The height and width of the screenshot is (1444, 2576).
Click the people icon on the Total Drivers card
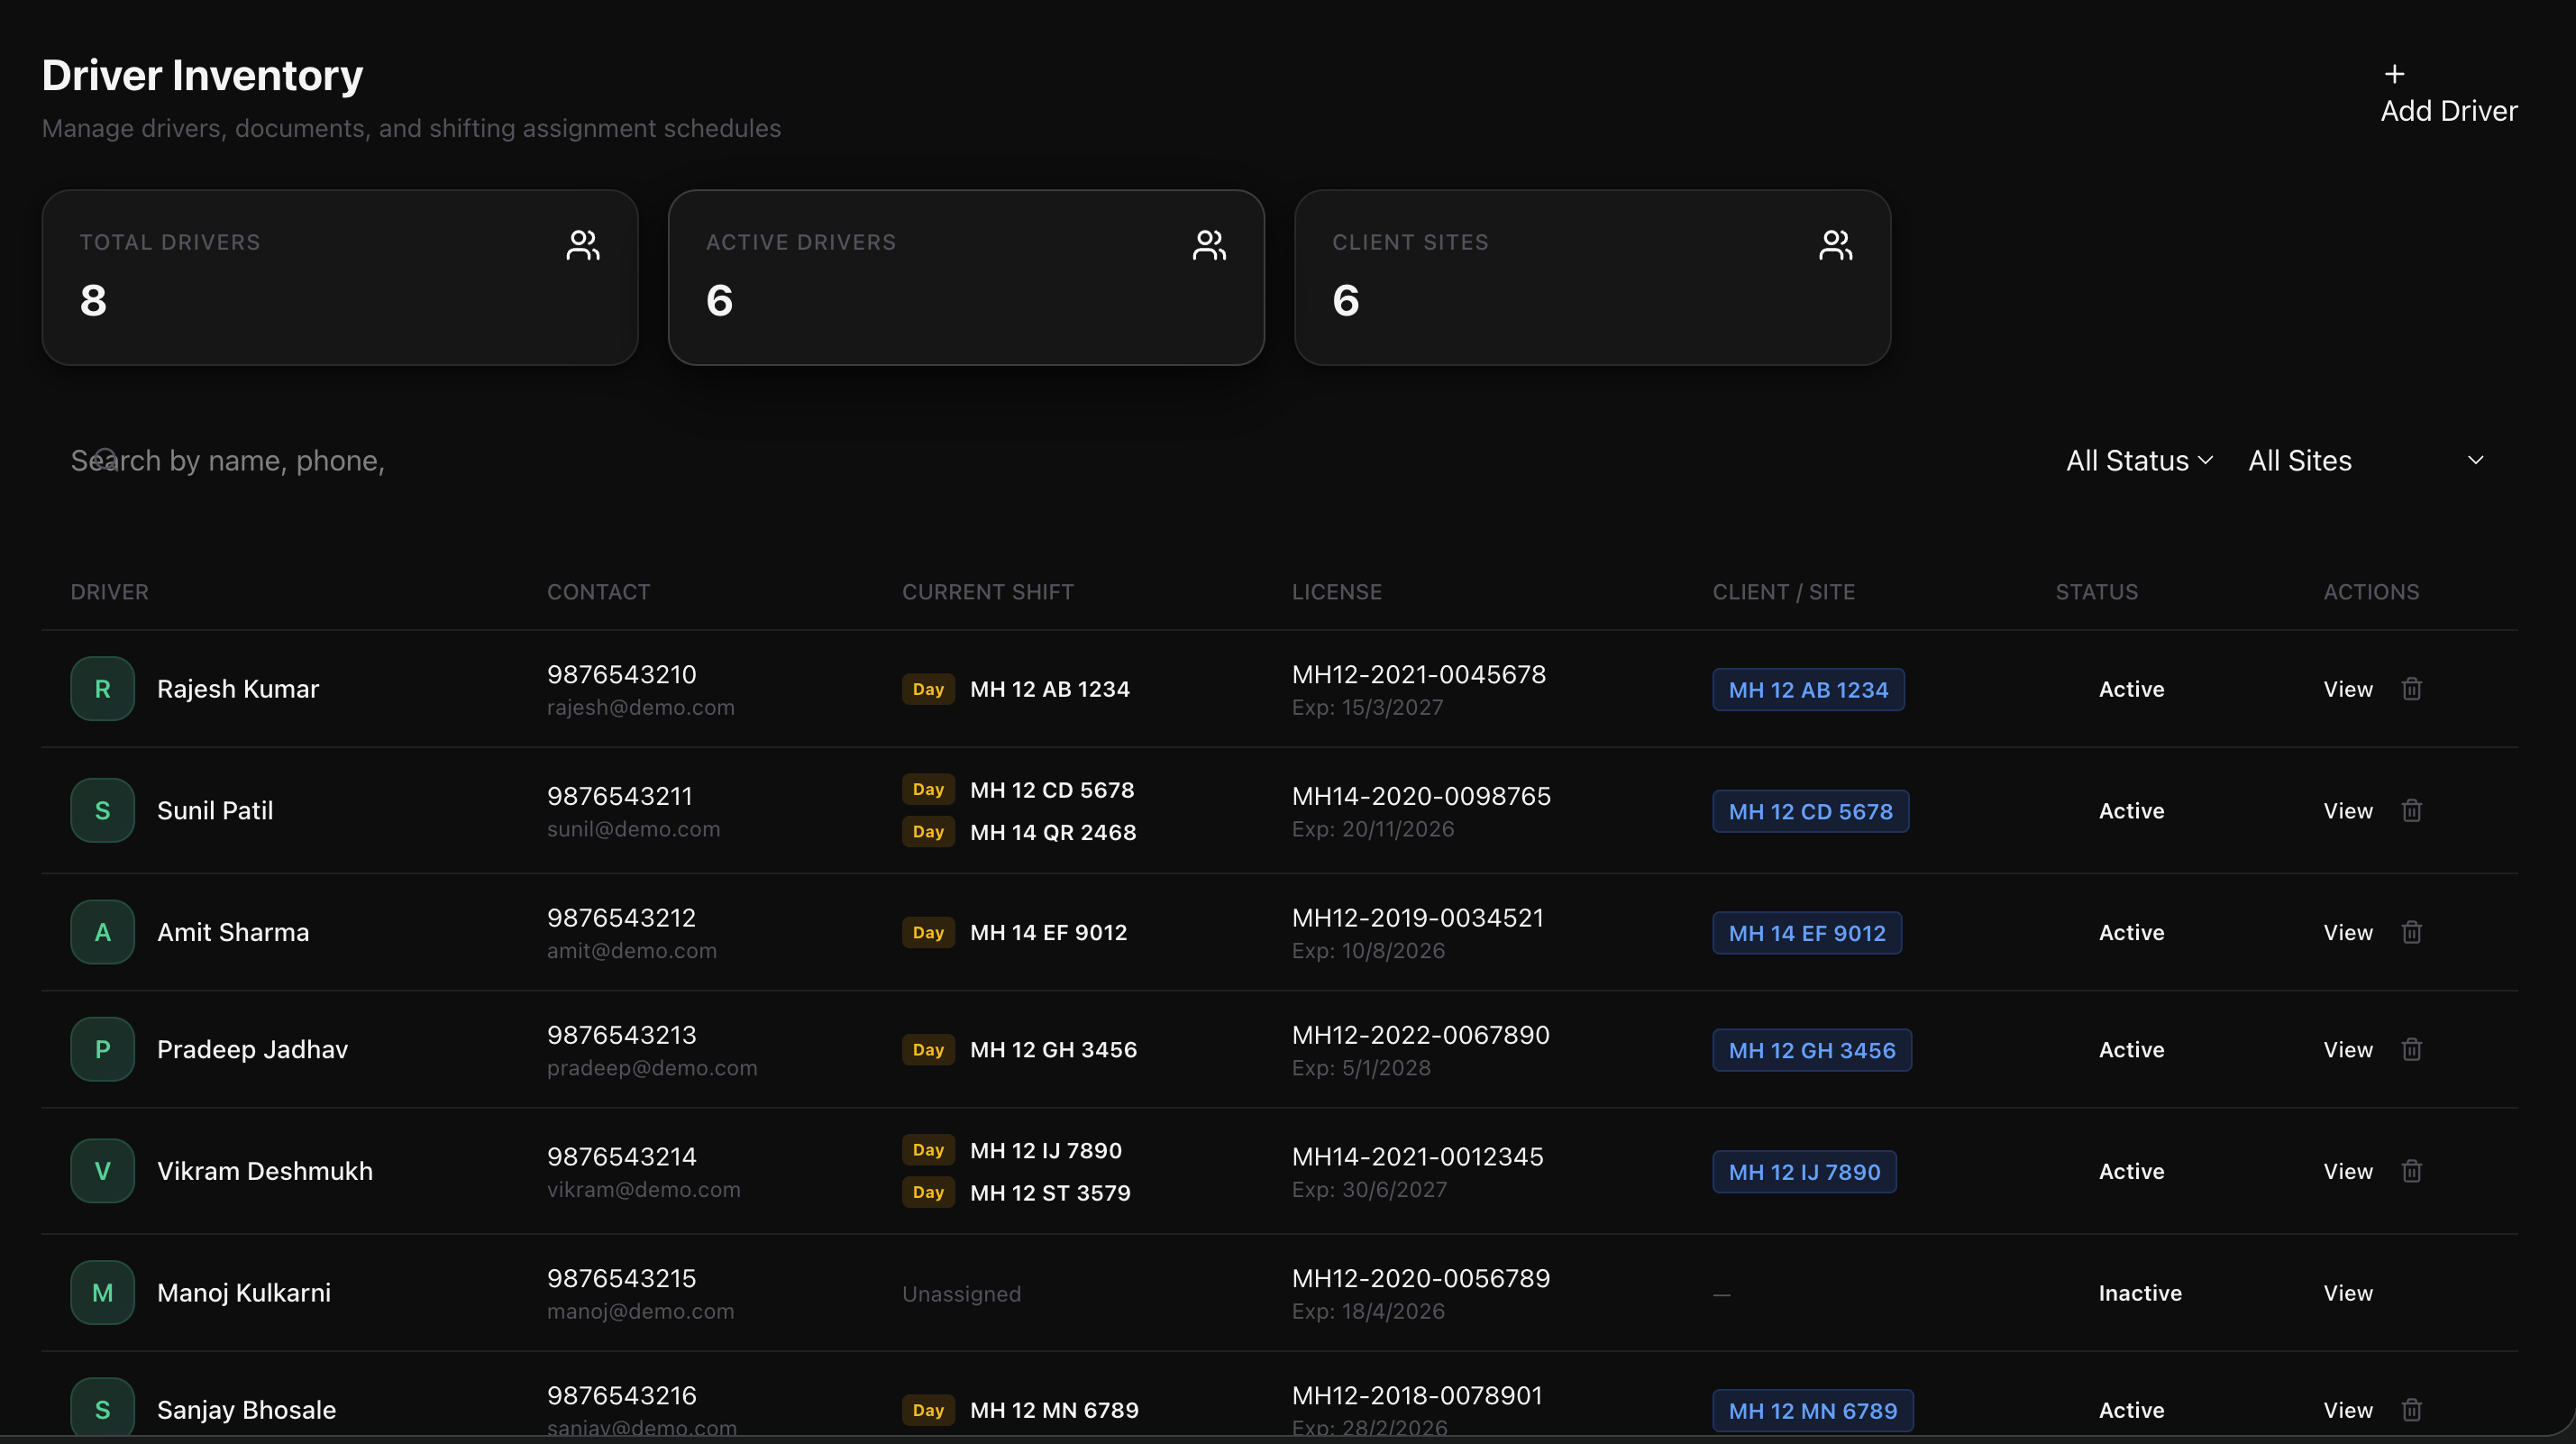pos(583,245)
